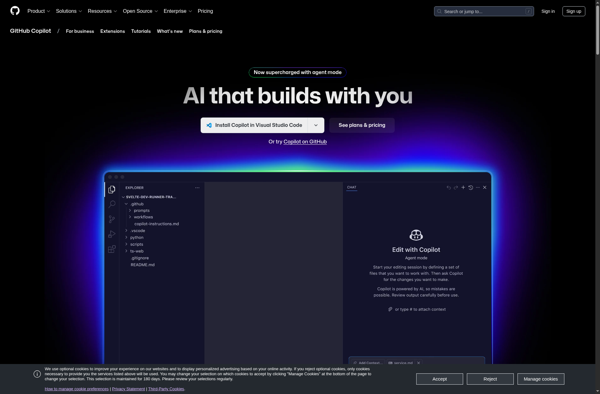This screenshot has width=600, height=394.
Task: Open Extensions icon in activity bar
Action: (112, 249)
